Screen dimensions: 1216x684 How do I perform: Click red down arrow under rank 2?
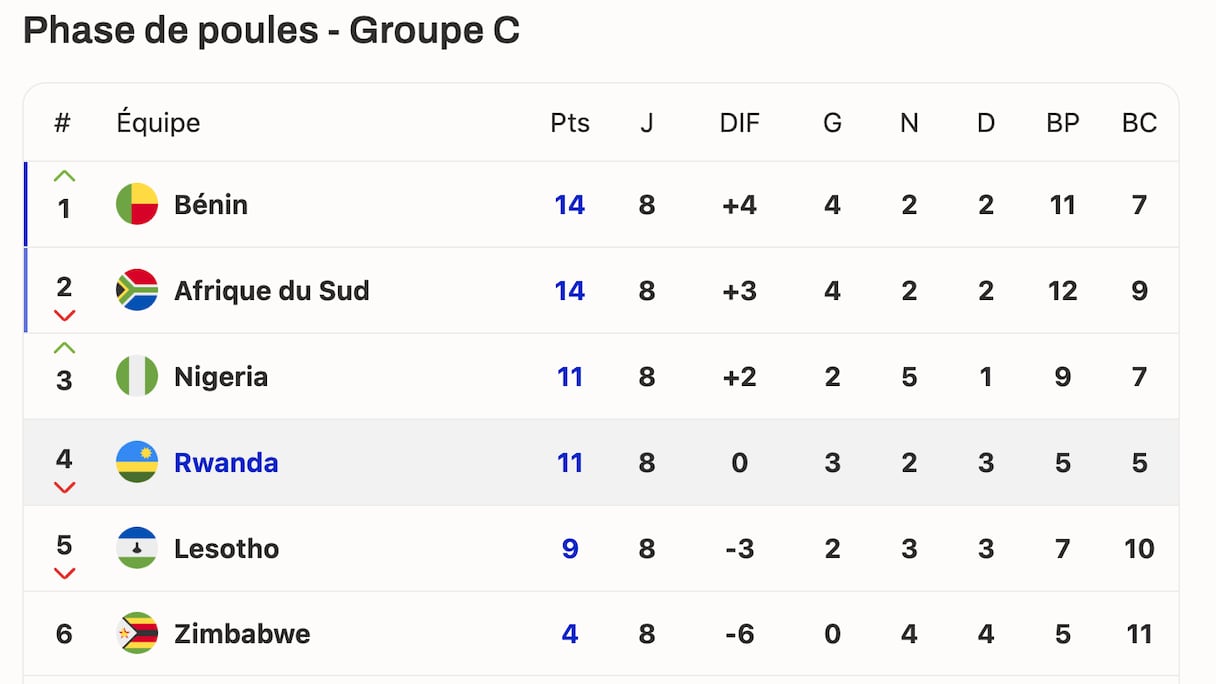tap(64, 316)
